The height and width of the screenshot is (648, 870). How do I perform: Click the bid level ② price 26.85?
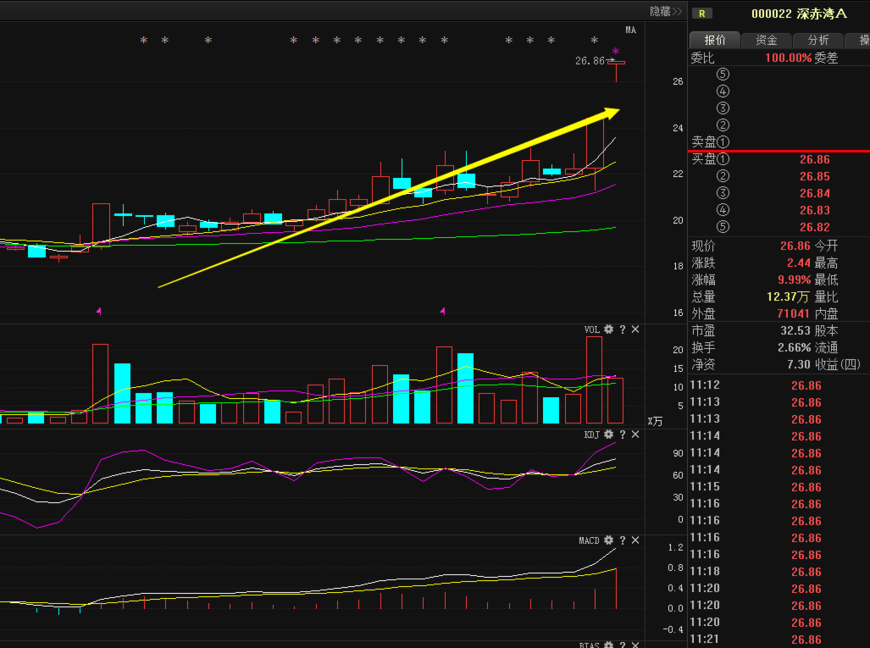(x=815, y=176)
